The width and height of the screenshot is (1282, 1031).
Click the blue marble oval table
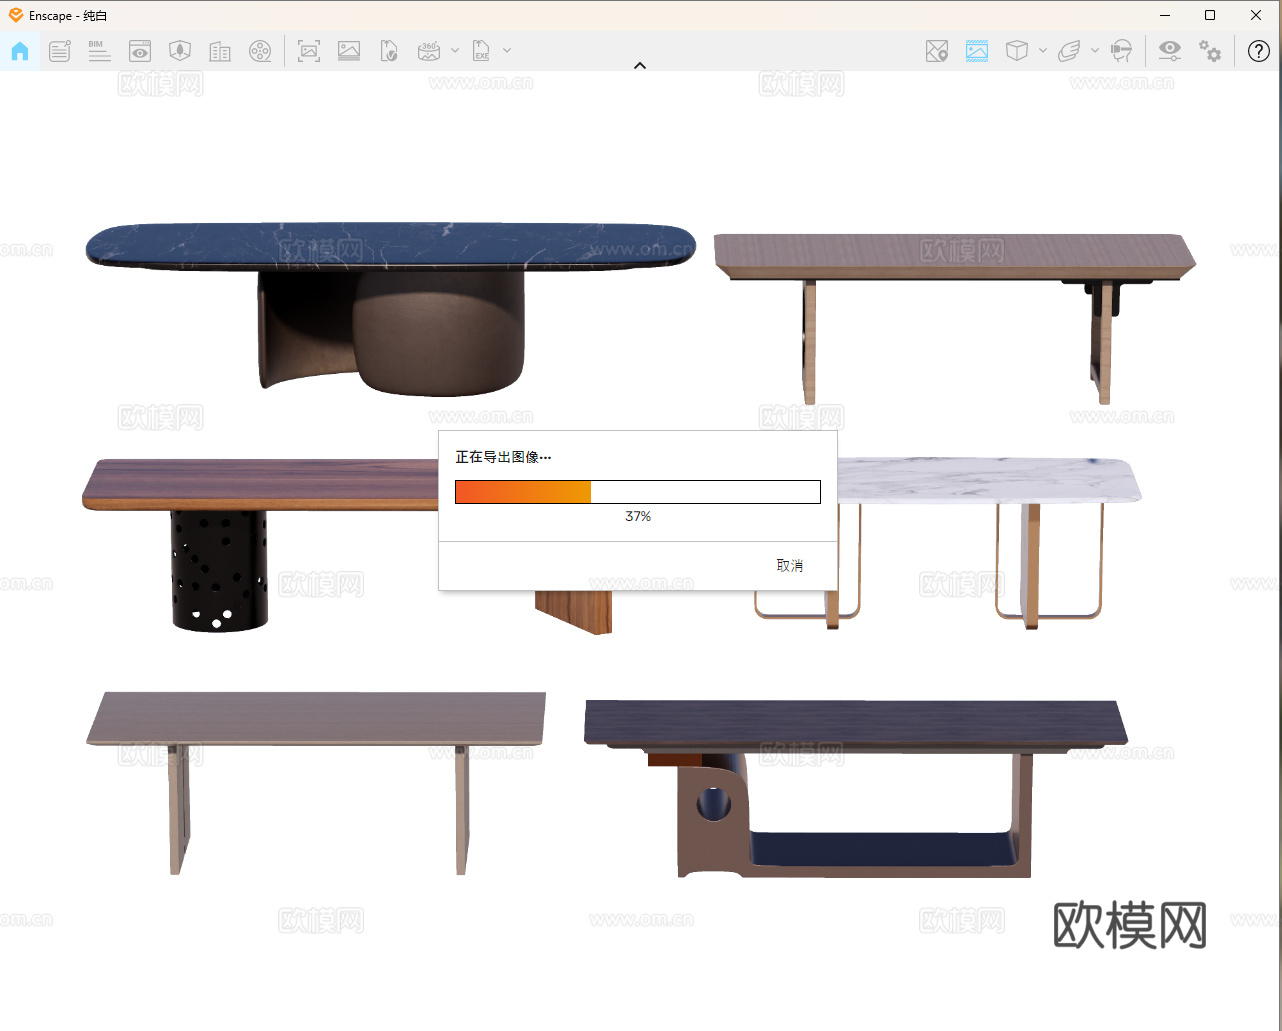tap(390, 308)
